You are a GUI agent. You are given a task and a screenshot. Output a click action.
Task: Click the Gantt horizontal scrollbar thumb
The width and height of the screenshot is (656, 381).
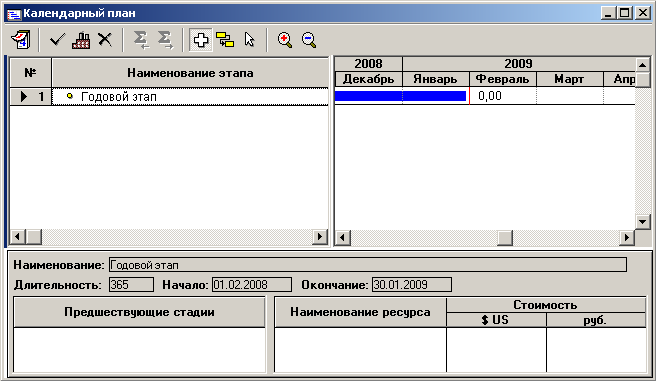point(505,238)
